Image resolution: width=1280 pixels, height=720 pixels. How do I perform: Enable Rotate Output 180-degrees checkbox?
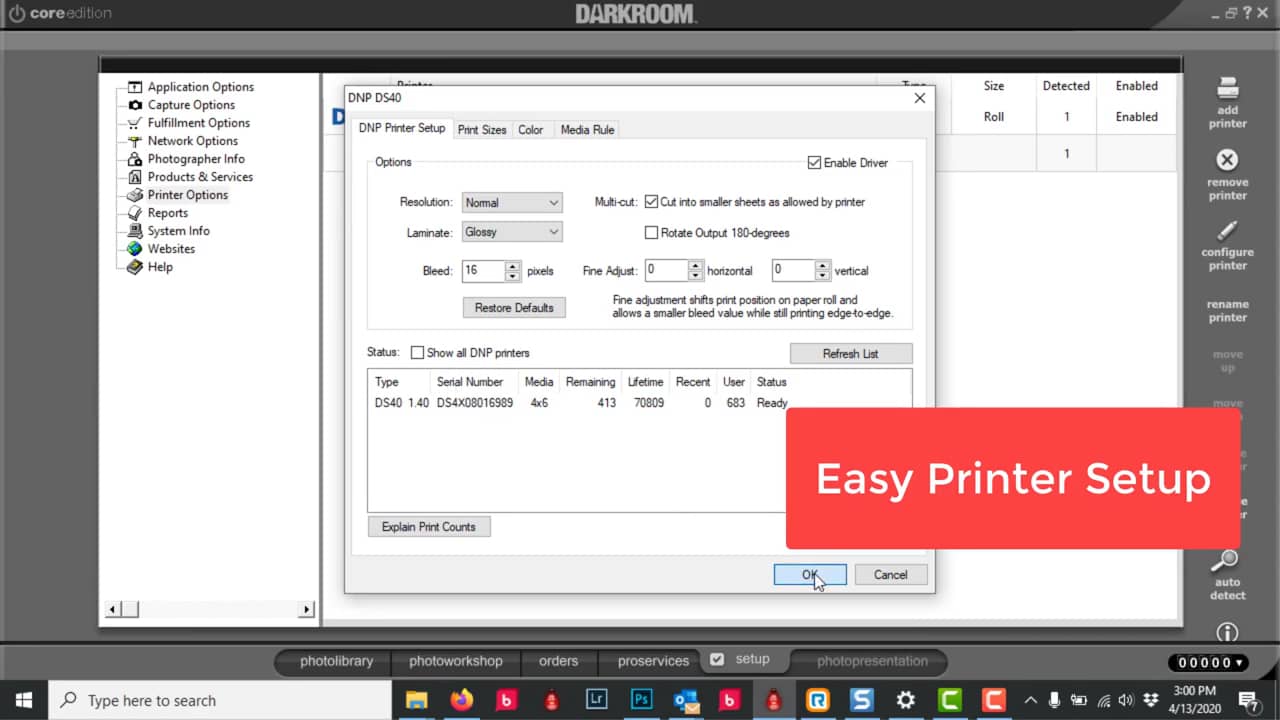(x=652, y=233)
